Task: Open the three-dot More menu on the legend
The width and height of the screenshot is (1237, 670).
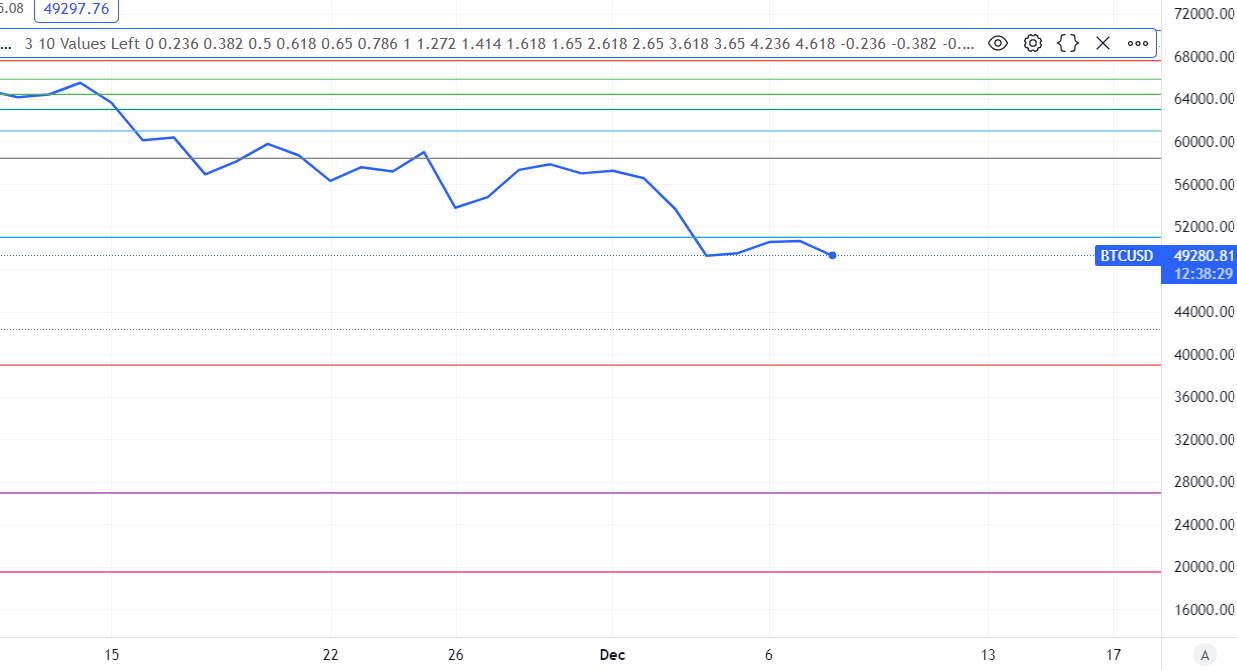Action: coord(1137,43)
